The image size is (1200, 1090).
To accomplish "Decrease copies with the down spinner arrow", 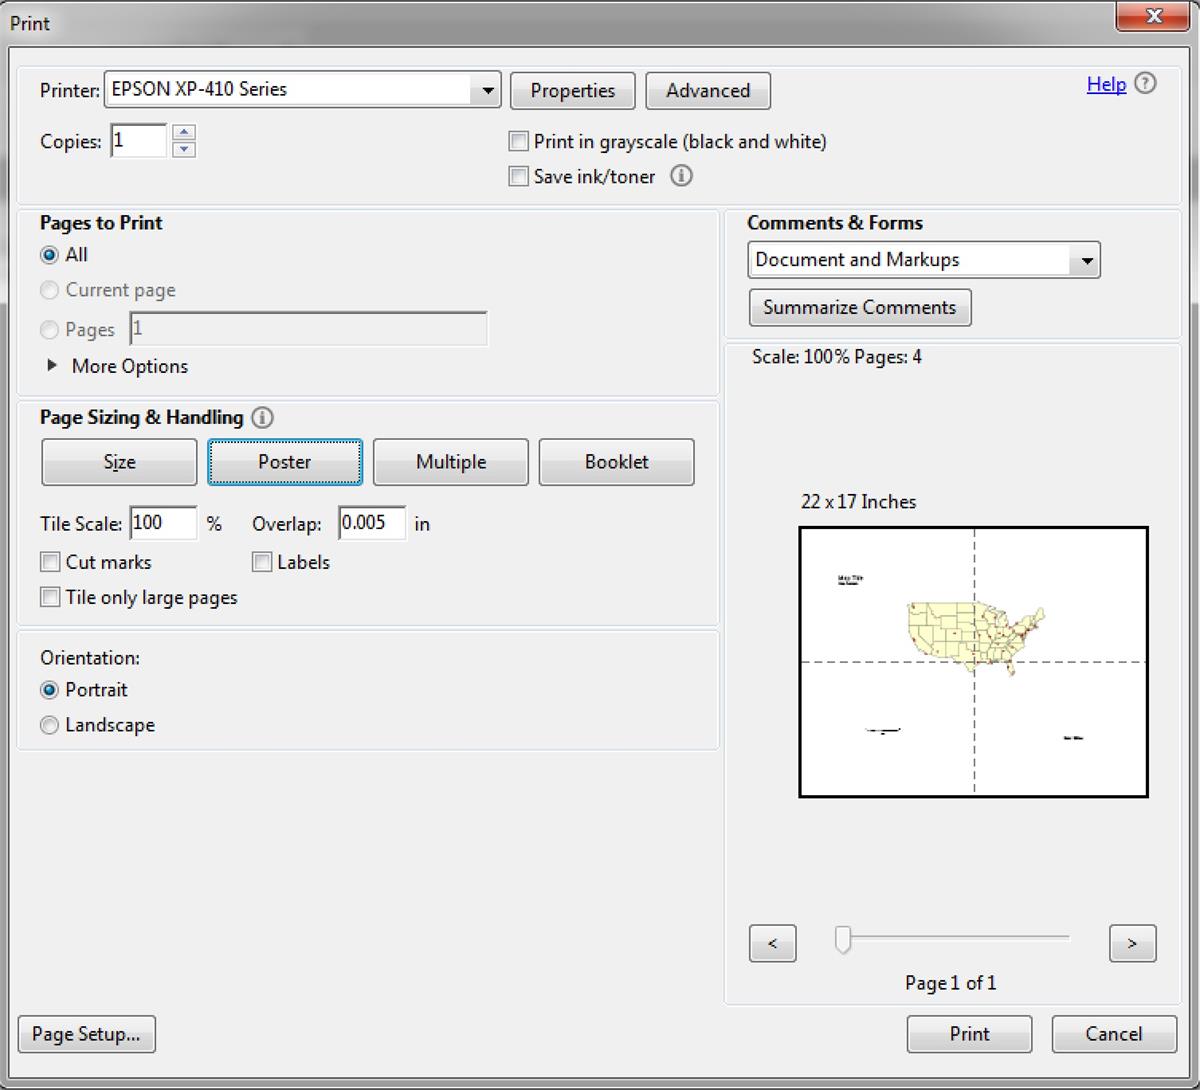I will coord(184,150).
